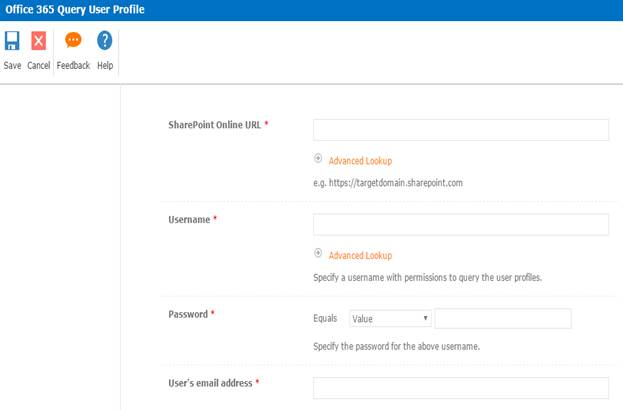The height and width of the screenshot is (410, 623).
Task: Expand plus icon below the Username field
Action: (x=318, y=254)
